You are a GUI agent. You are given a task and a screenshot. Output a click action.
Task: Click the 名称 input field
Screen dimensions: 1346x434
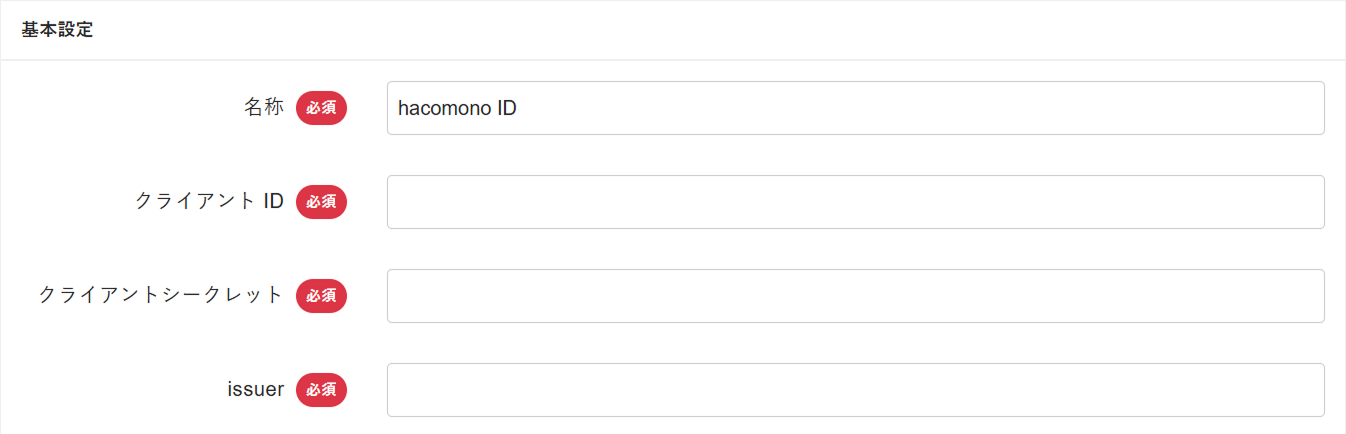click(x=855, y=108)
